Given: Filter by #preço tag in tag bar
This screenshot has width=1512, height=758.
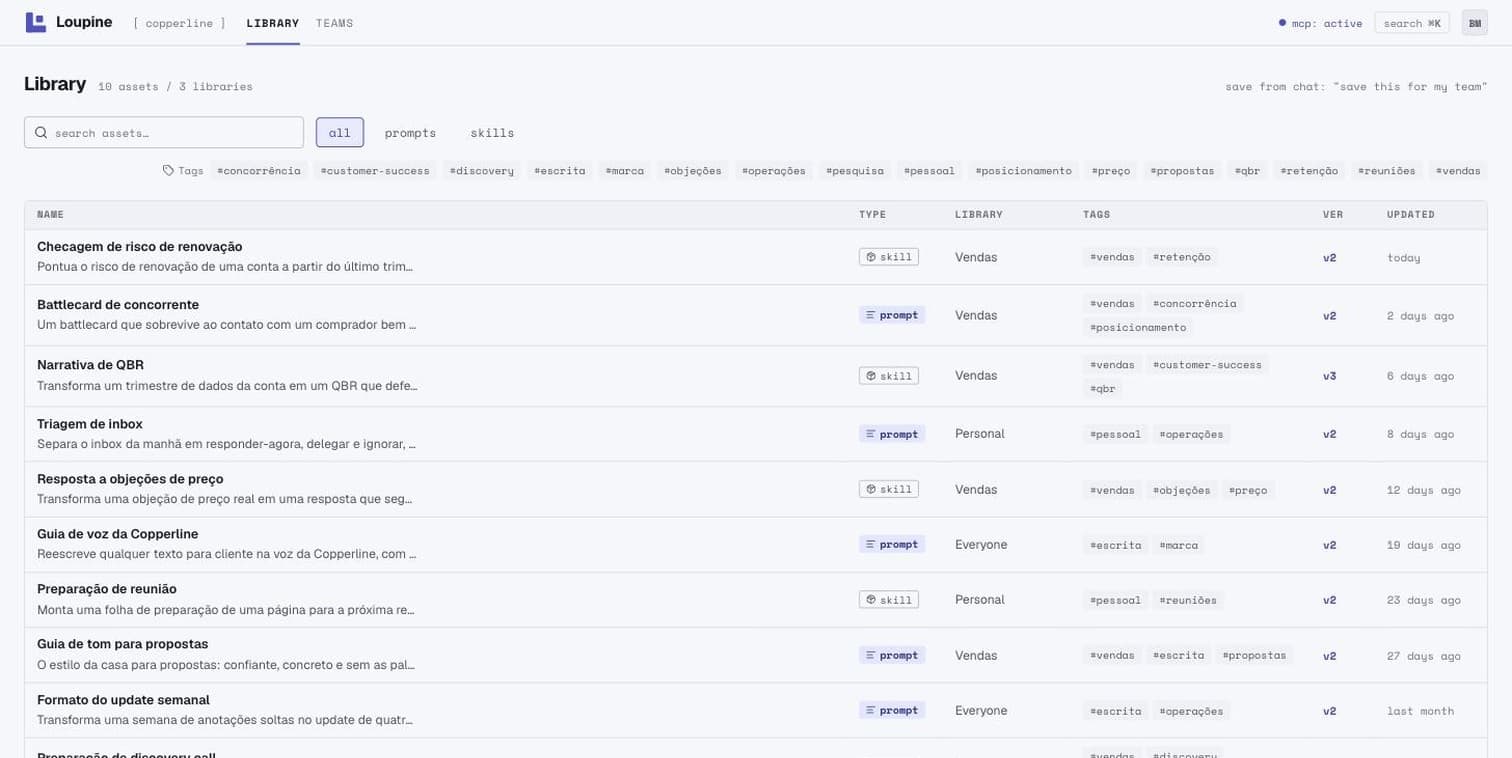Looking at the screenshot, I should pyautogui.click(x=1110, y=171).
